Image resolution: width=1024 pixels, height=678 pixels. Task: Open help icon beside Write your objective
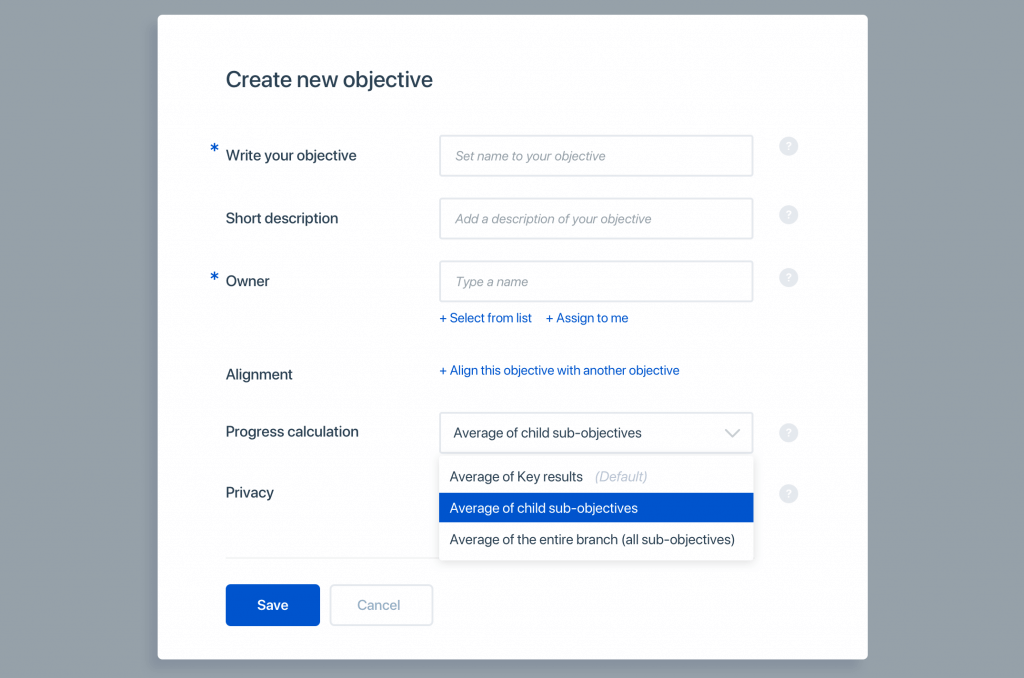(x=788, y=146)
